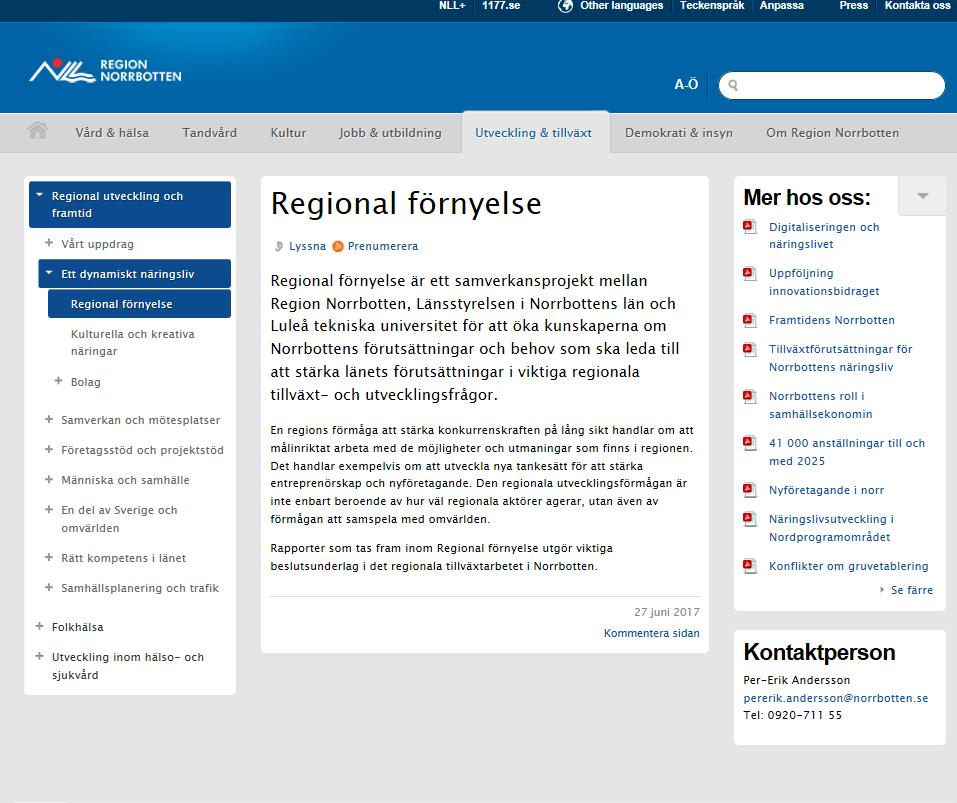Click the Regional förnyelse page heading
Image resolution: width=957 pixels, height=803 pixels.
[x=406, y=203]
